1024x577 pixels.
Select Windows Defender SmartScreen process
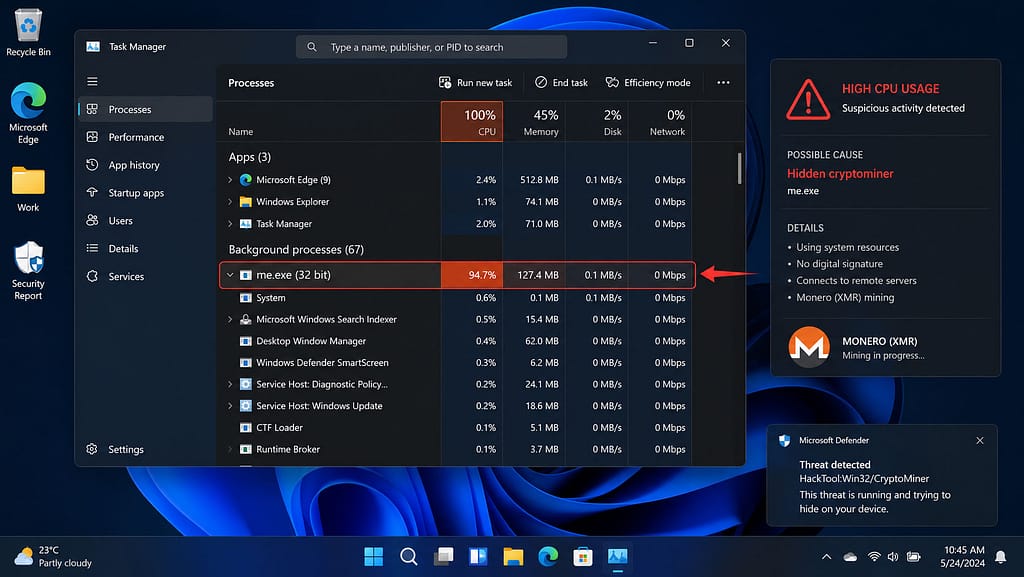pos(456,362)
